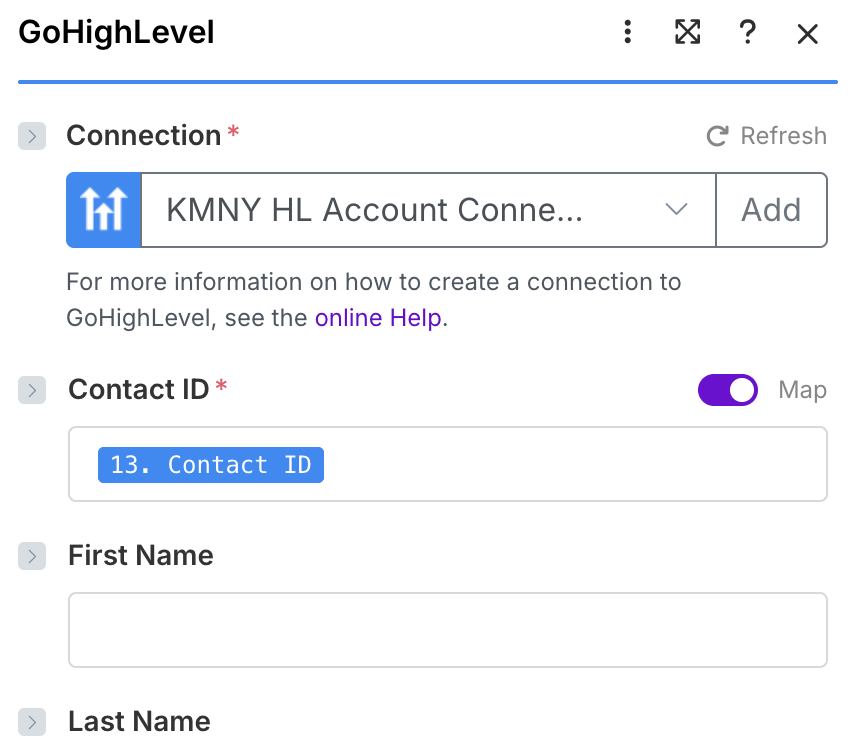848x750 pixels.
Task: Focus the First Name input field
Action: pos(447,630)
